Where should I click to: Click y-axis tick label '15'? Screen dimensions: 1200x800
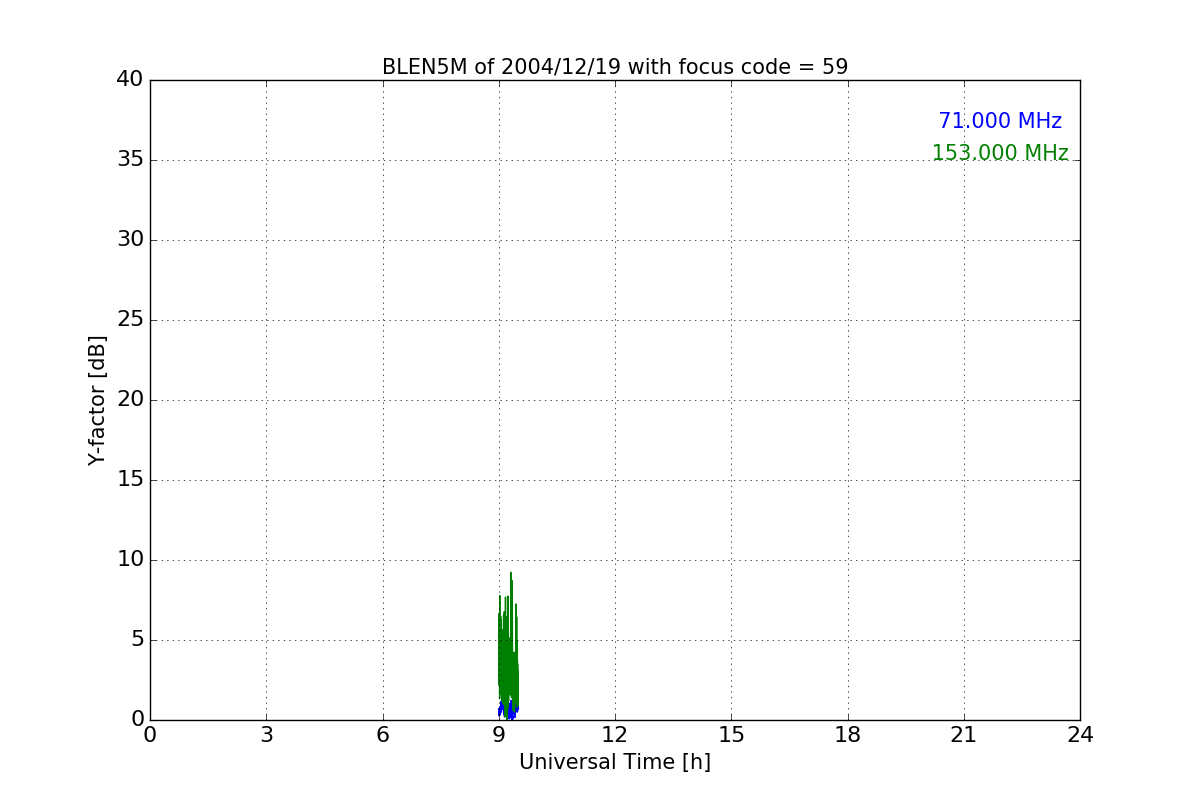pyautogui.click(x=130, y=480)
